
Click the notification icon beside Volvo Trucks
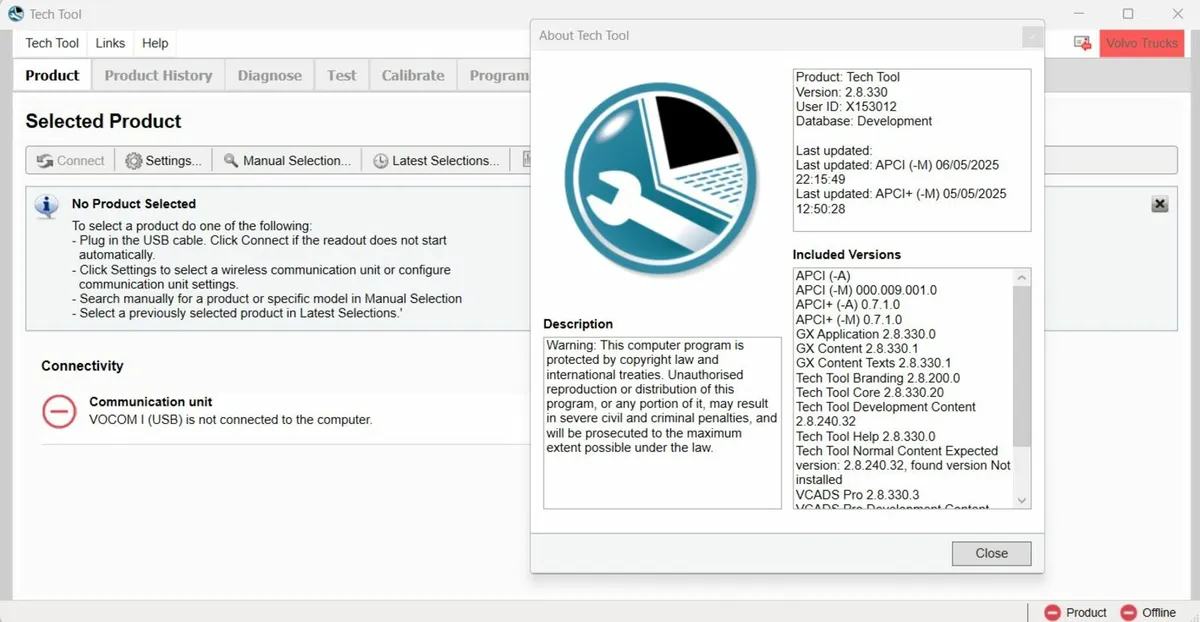[x=1082, y=43]
